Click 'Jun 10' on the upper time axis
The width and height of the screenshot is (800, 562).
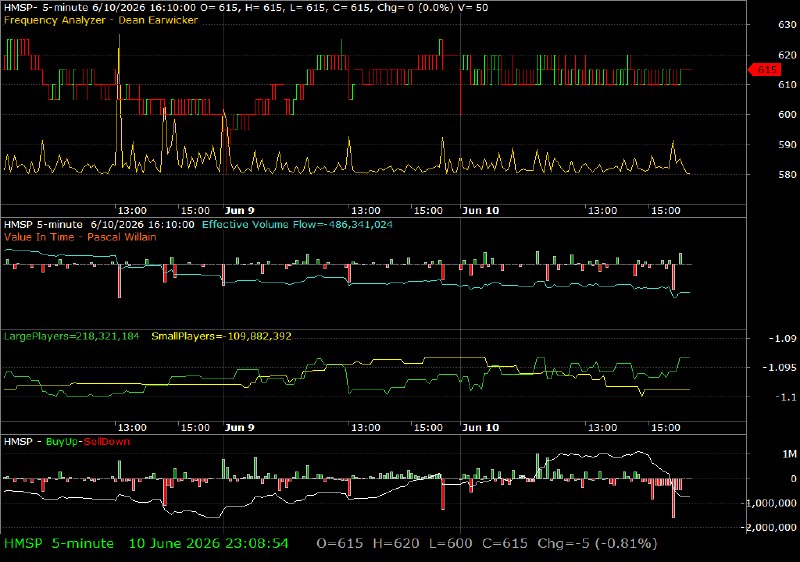tap(481, 211)
